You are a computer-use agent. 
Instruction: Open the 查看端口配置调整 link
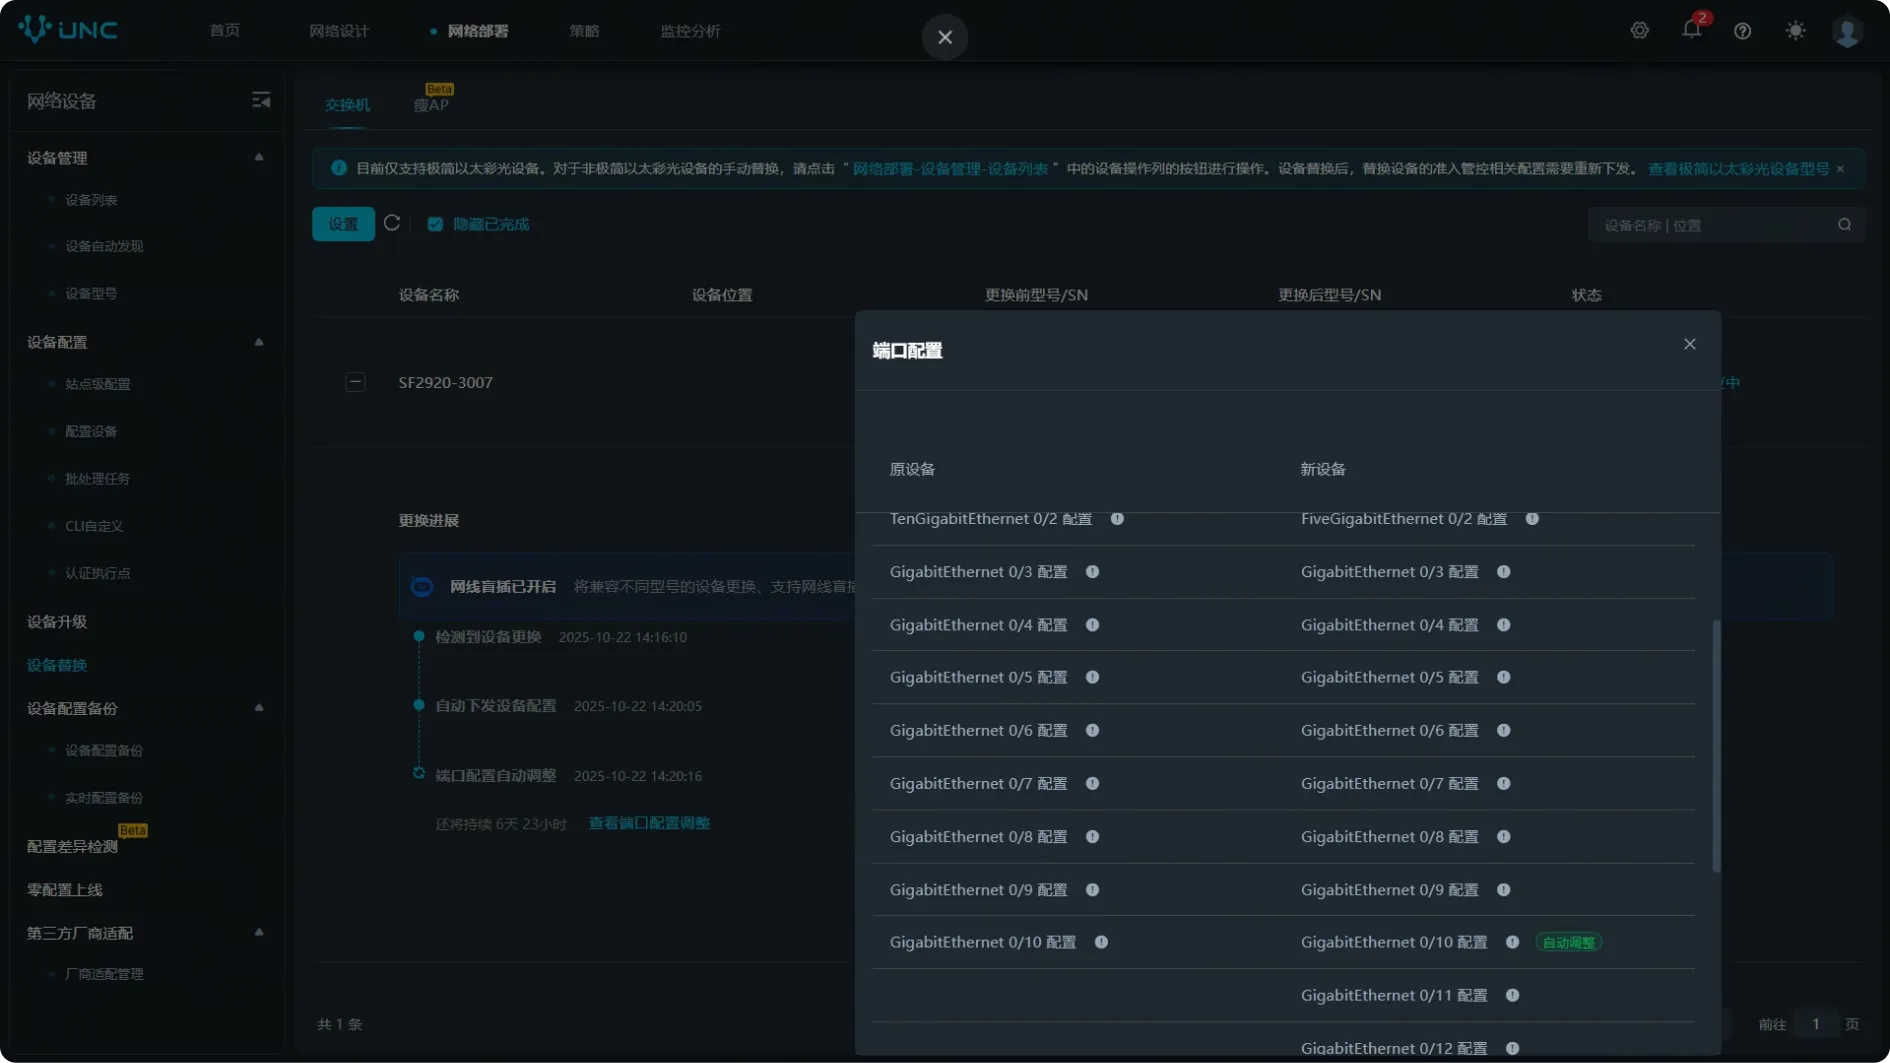[x=649, y=823]
